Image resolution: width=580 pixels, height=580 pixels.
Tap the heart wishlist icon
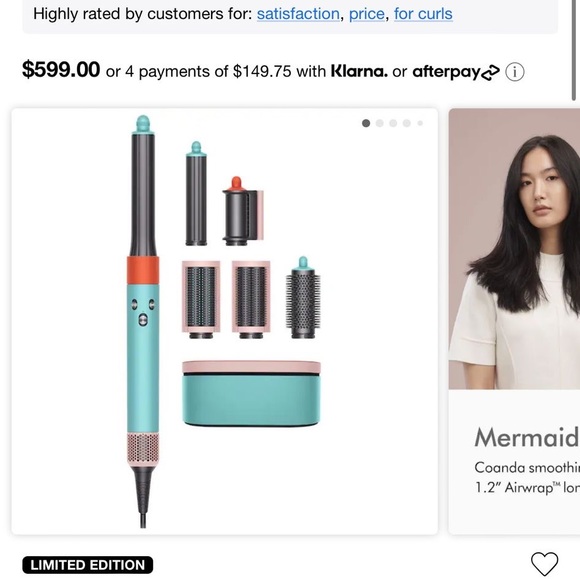click(x=544, y=564)
